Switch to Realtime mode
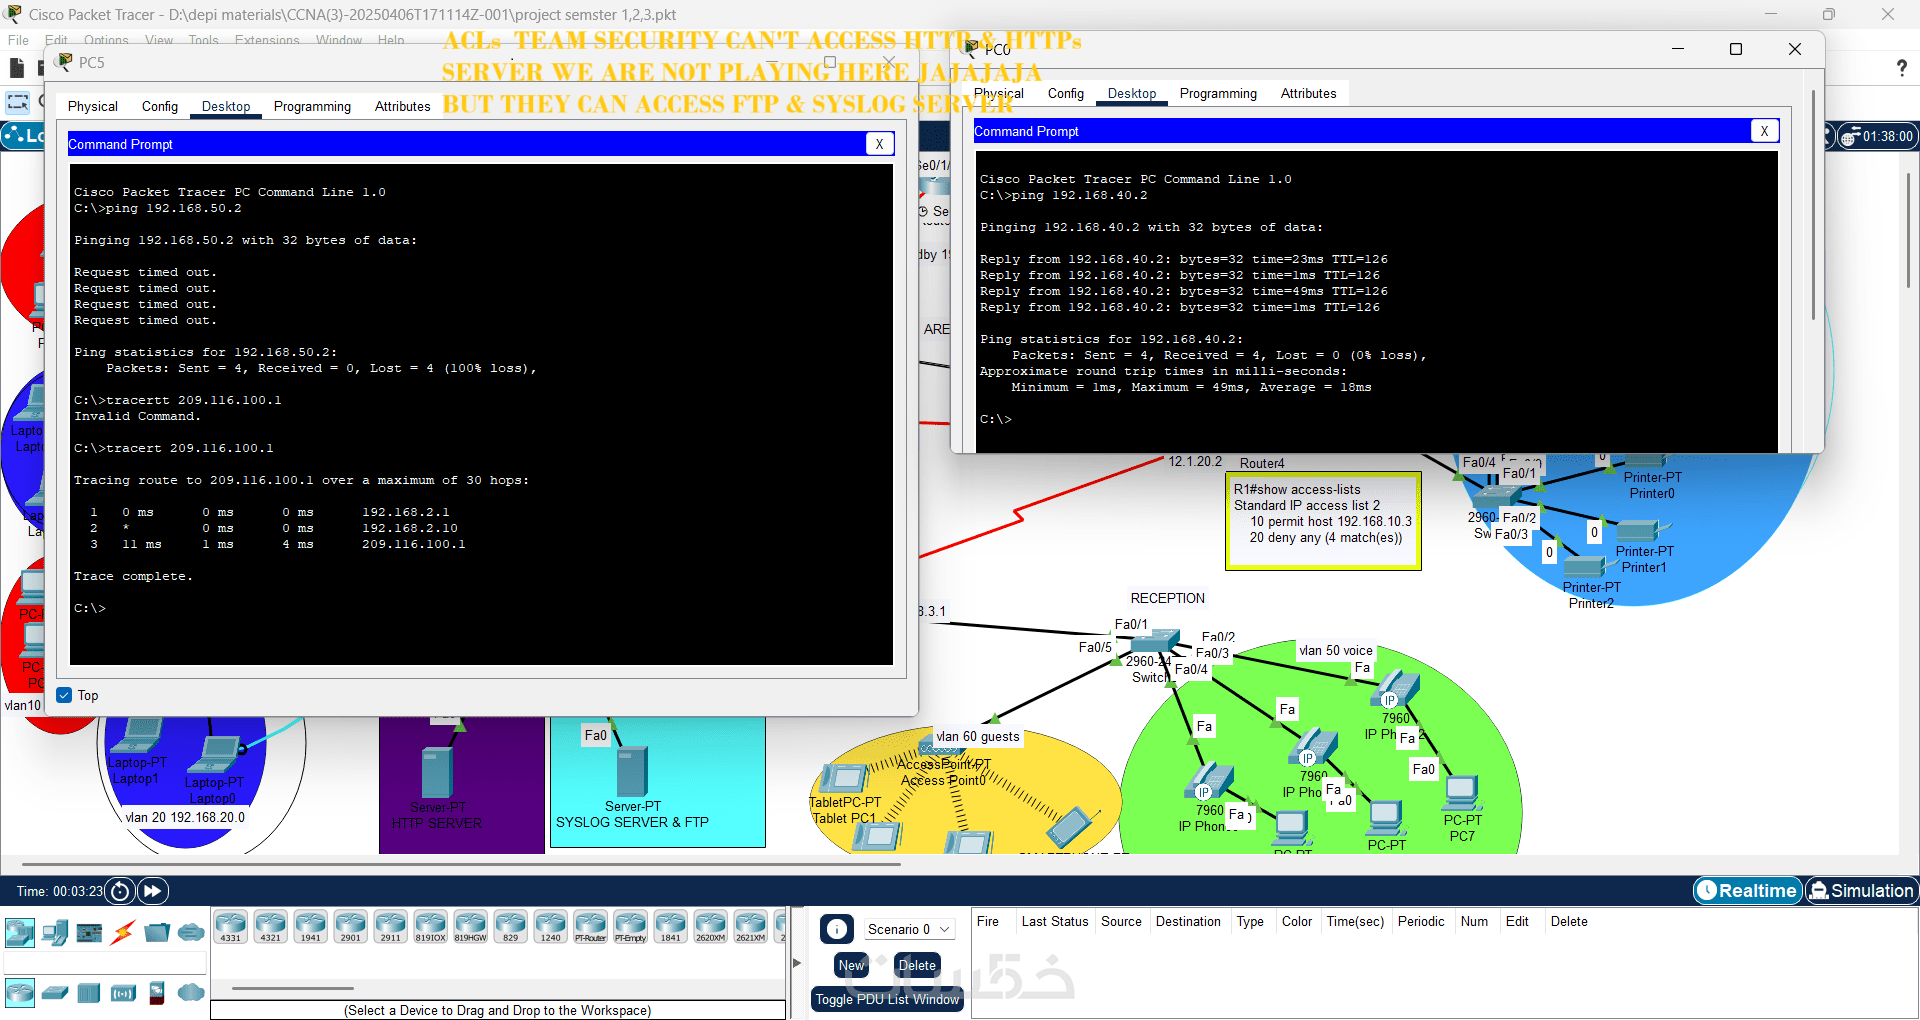1920x1020 pixels. click(x=1748, y=890)
